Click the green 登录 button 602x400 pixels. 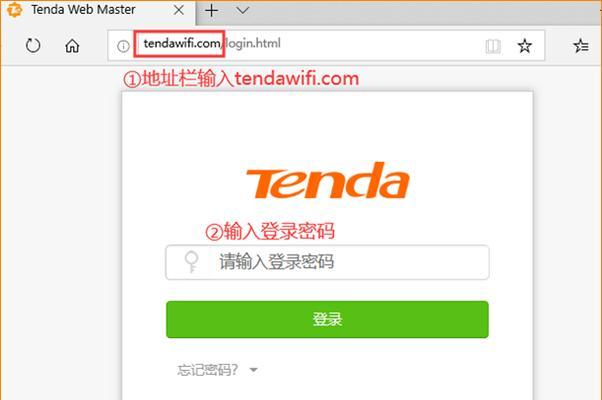(327, 319)
